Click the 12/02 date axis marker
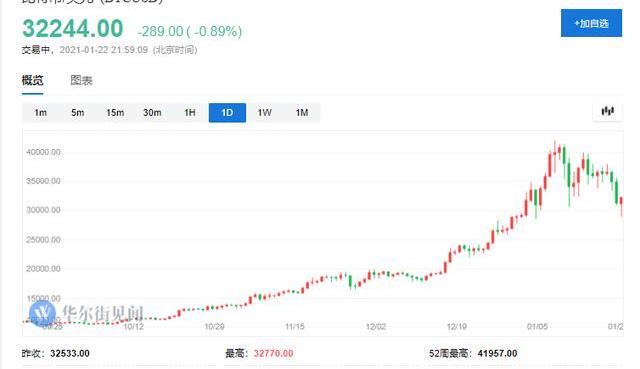Viewport: 640px width, 369px height. click(x=376, y=327)
